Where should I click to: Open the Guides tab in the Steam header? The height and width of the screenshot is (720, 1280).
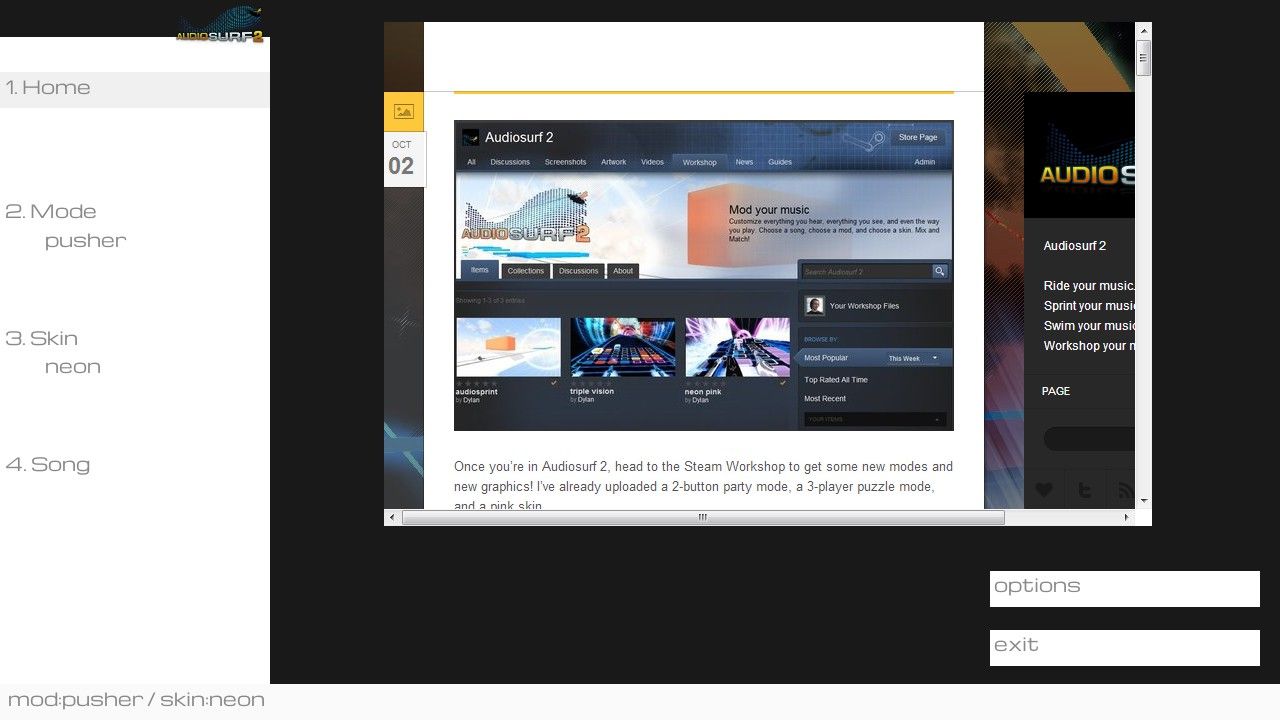point(780,162)
